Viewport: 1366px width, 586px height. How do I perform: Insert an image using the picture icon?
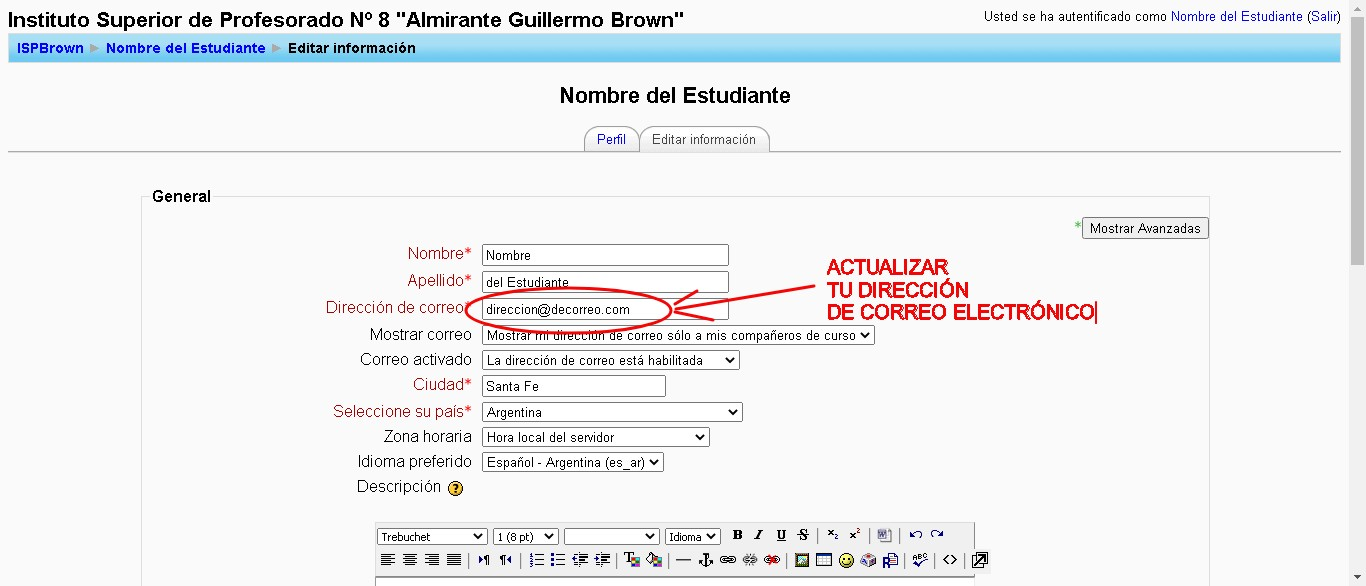802,560
